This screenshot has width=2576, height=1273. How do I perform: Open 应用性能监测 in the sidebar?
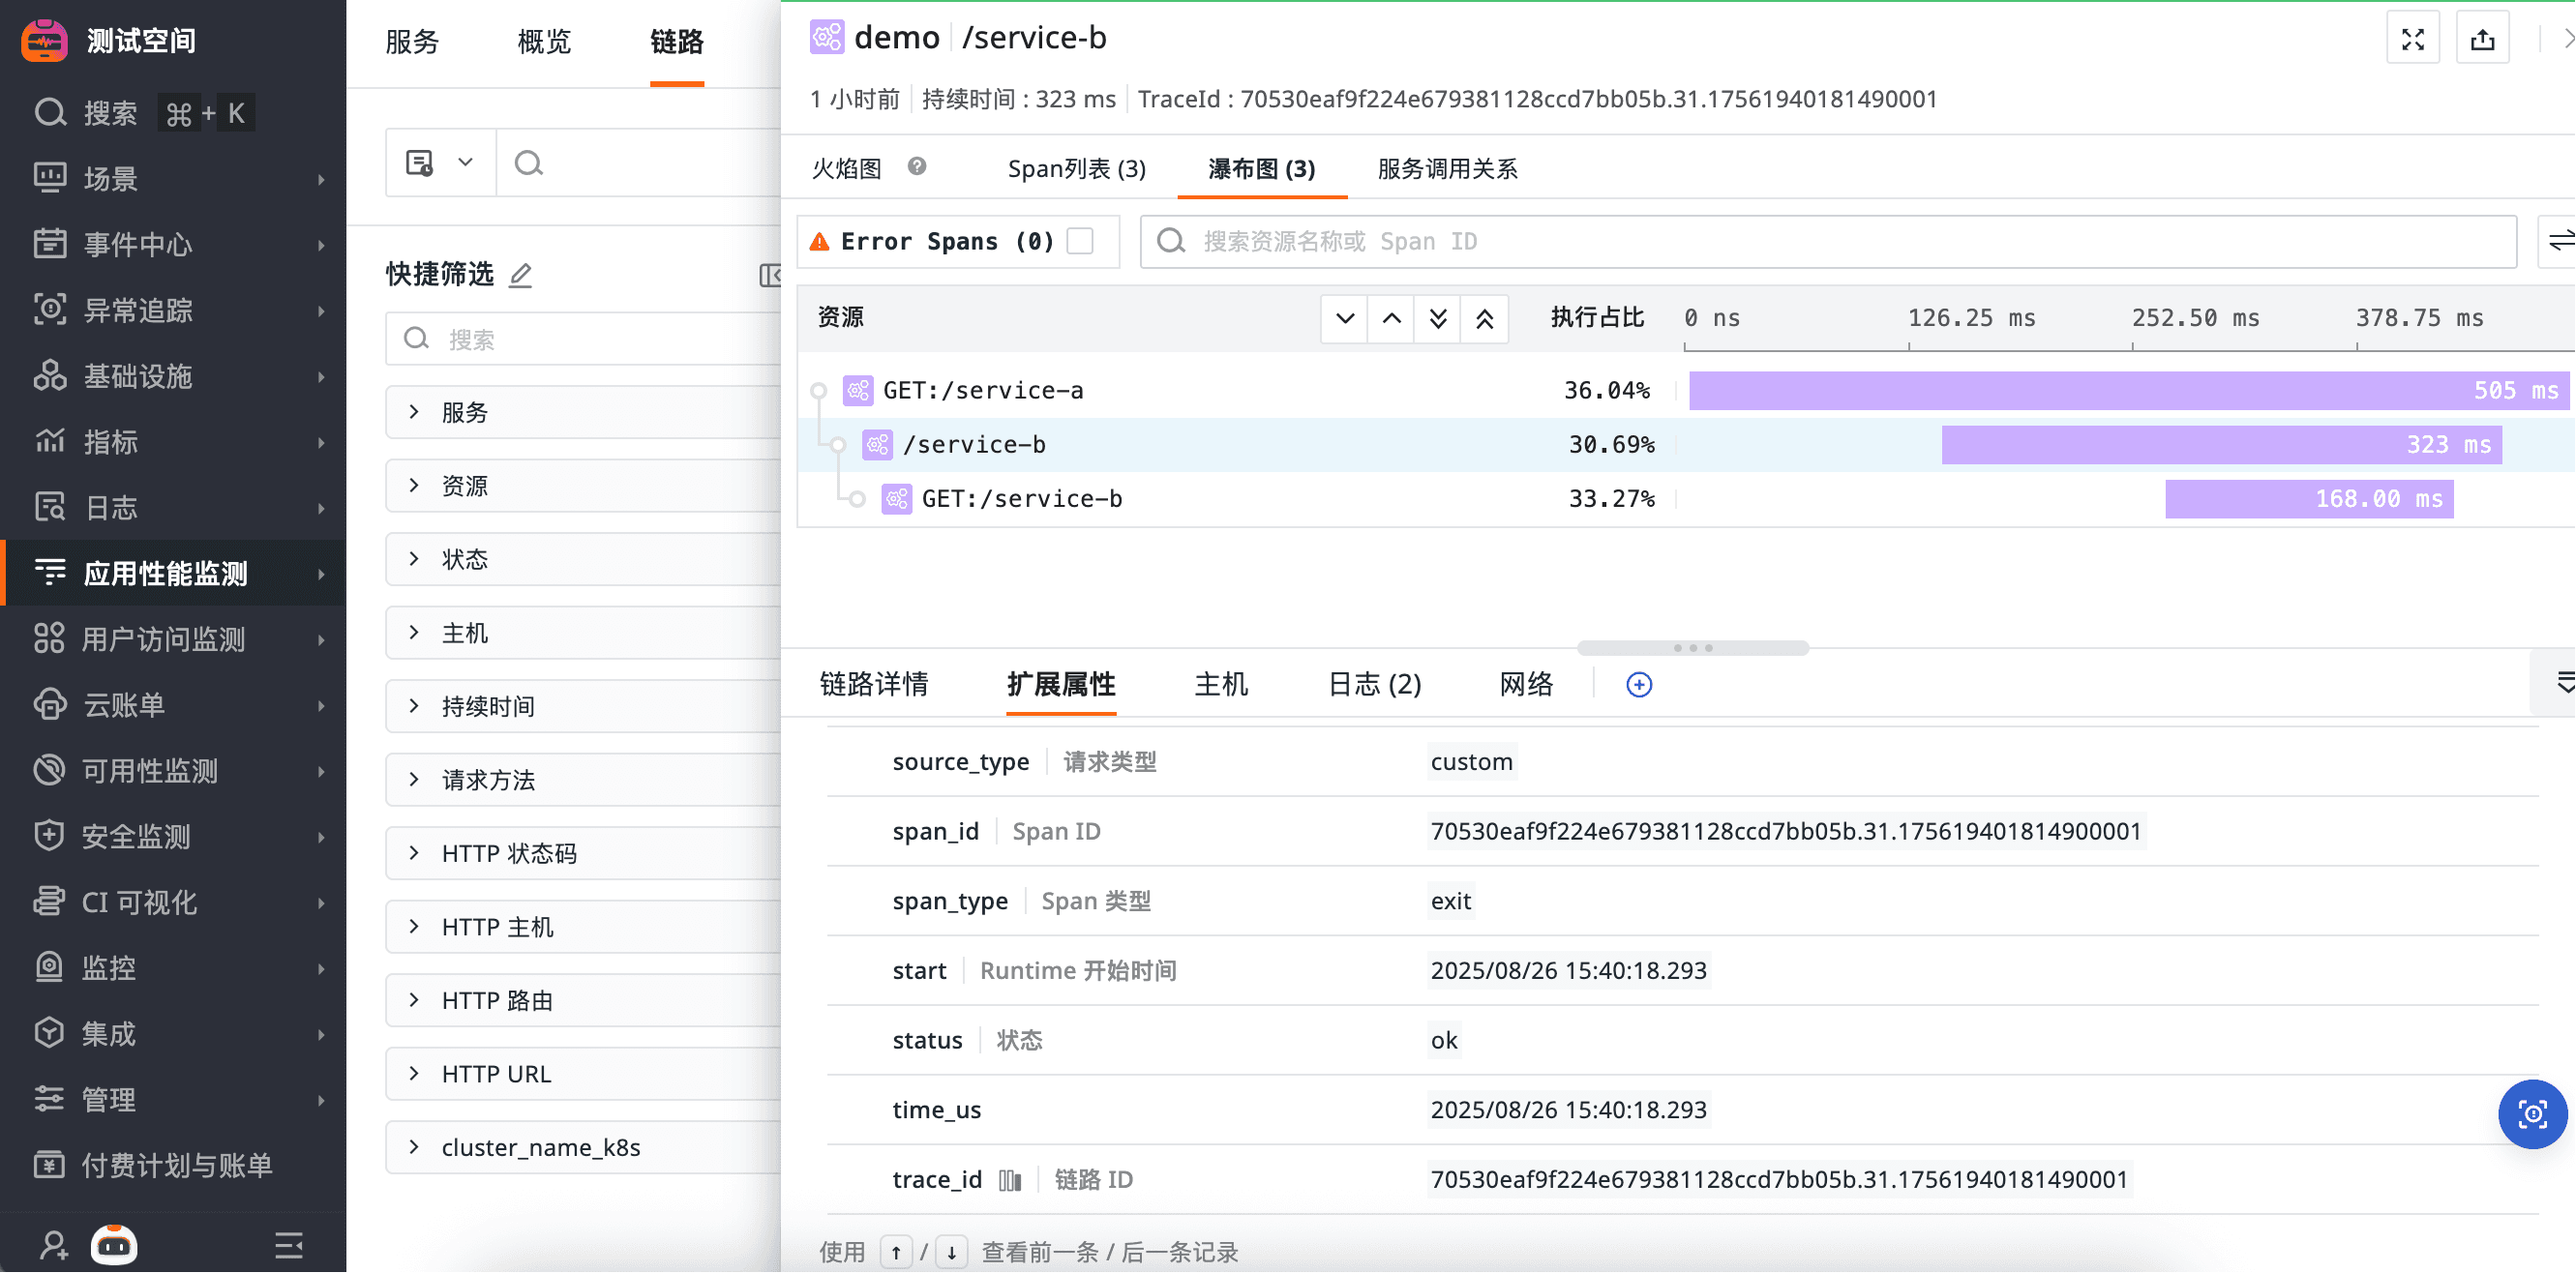pyautogui.click(x=166, y=574)
